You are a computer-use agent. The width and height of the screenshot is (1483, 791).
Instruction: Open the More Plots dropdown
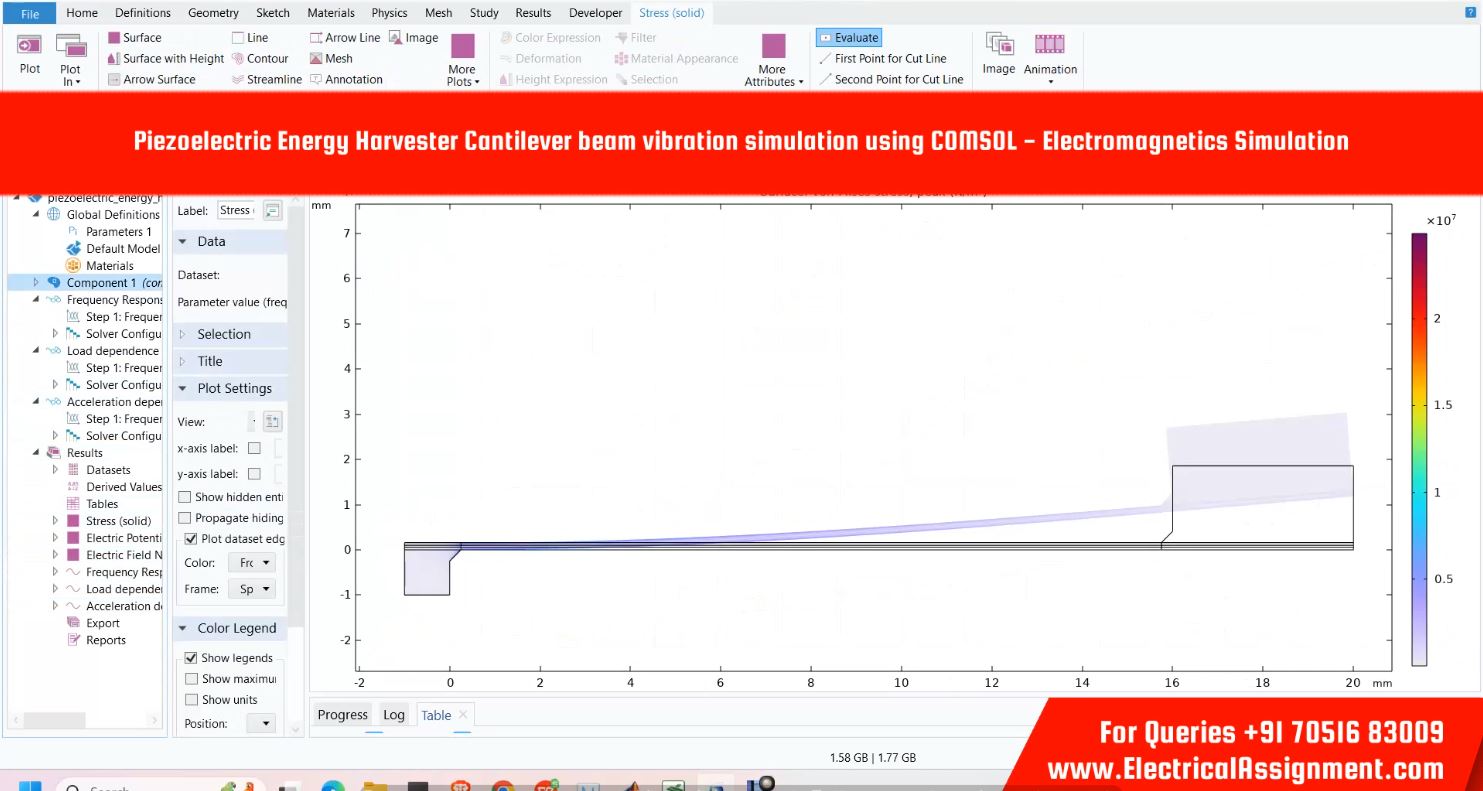[x=462, y=60]
